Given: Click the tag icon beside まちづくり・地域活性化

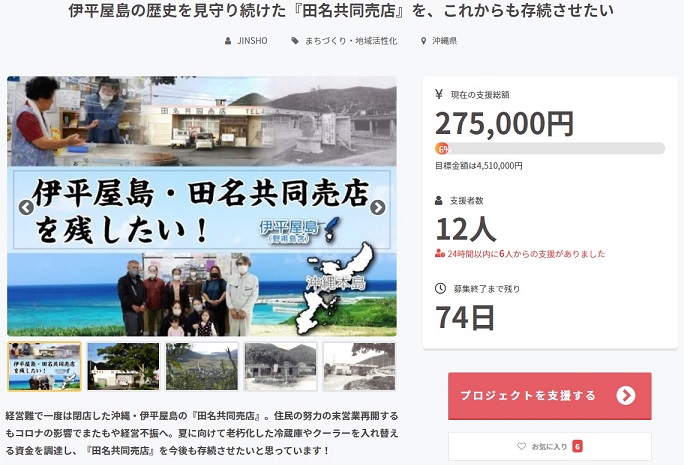Looking at the screenshot, I should [295, 41].
